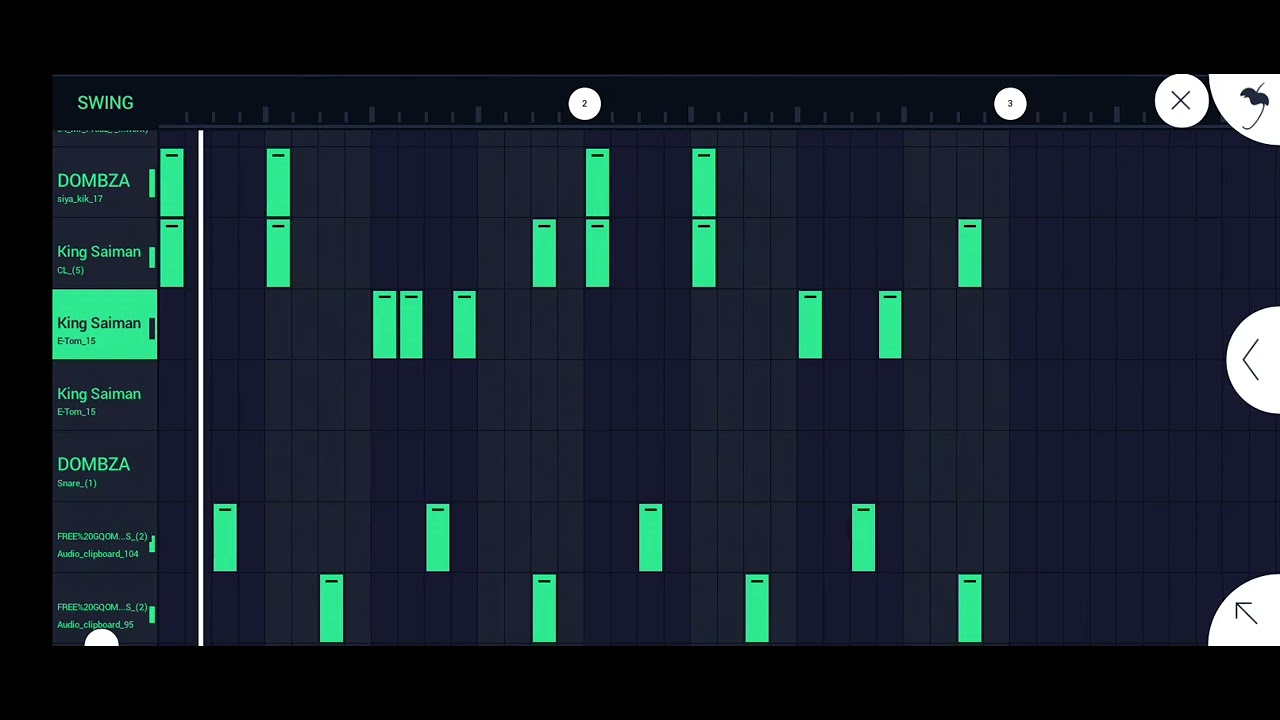Toggle the first step in the siya_kik_17 row
1280x720 pixels.
click(x=172, y=183)
